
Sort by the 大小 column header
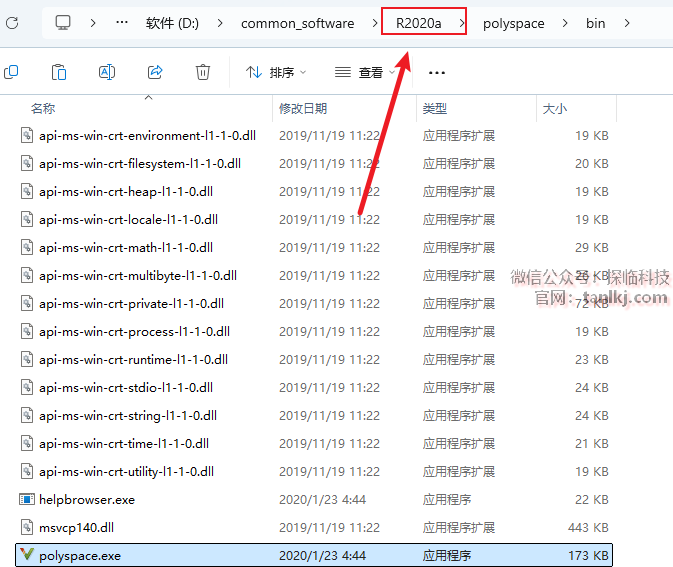pos(555,109)
